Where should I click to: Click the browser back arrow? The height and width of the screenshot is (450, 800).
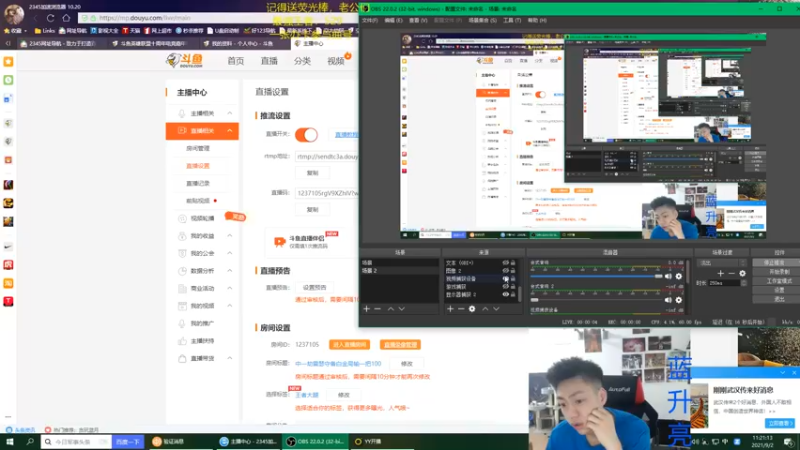(35, 18)
